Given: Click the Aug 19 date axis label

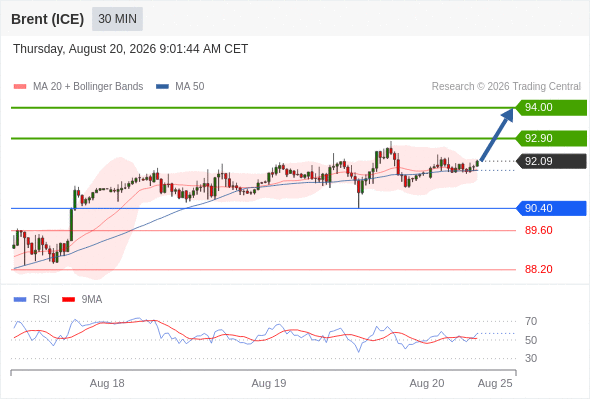Looking at the screenshot, I should (x=269, y=383).
